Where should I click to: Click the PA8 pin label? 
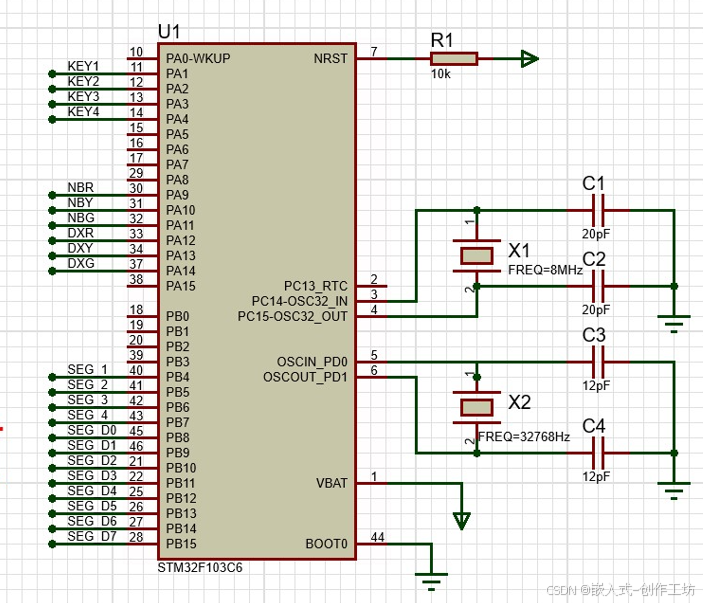coord(178,180)
